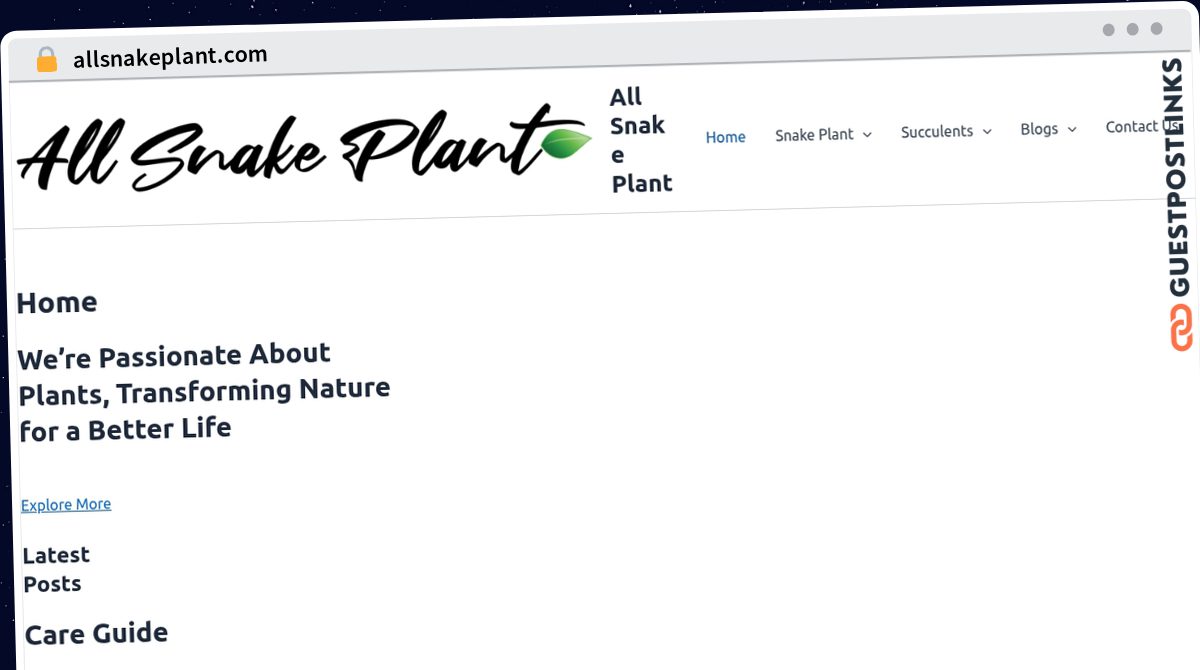
Task: Select the allsnakeplant.com address bar URL
Action: click(170, 56)
